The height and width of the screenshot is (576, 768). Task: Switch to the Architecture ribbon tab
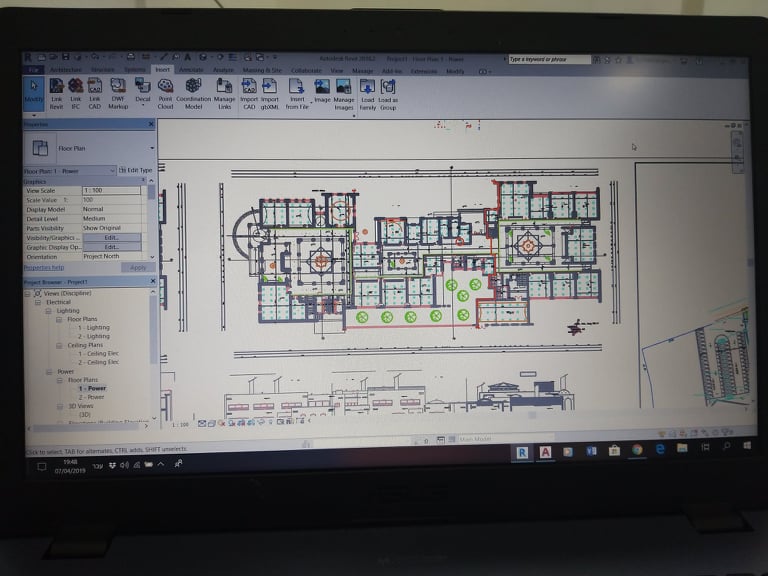coord(66,70)
